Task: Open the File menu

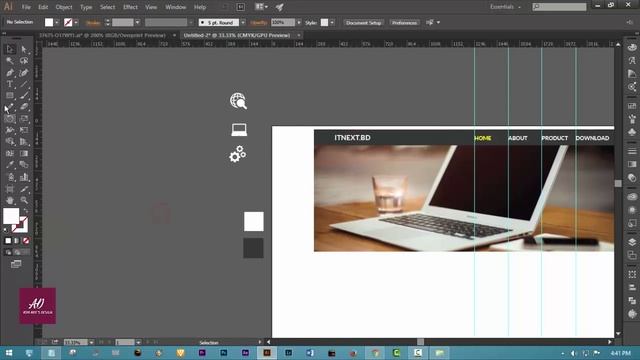Action: (x=26, y=7)
